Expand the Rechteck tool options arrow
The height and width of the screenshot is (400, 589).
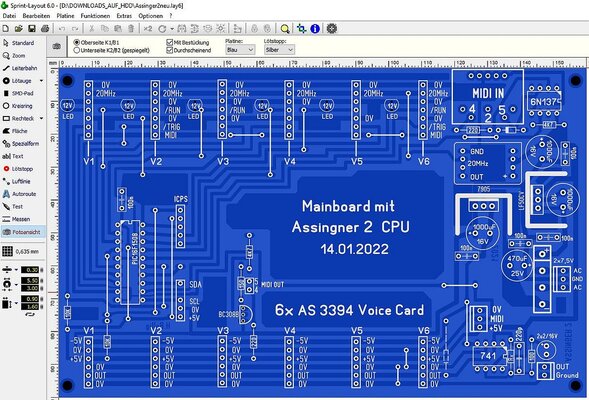click(42, 118)
